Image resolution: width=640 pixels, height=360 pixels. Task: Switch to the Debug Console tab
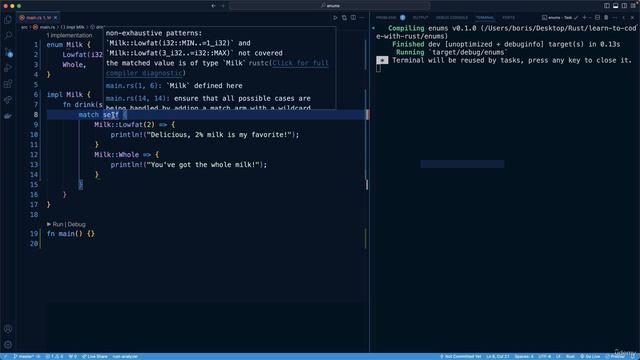pyautogui.click(x=451, y=18)
